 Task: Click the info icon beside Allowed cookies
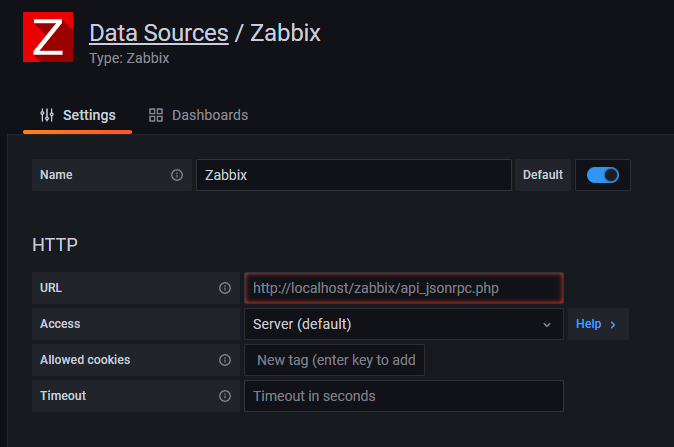coord(225,360)
